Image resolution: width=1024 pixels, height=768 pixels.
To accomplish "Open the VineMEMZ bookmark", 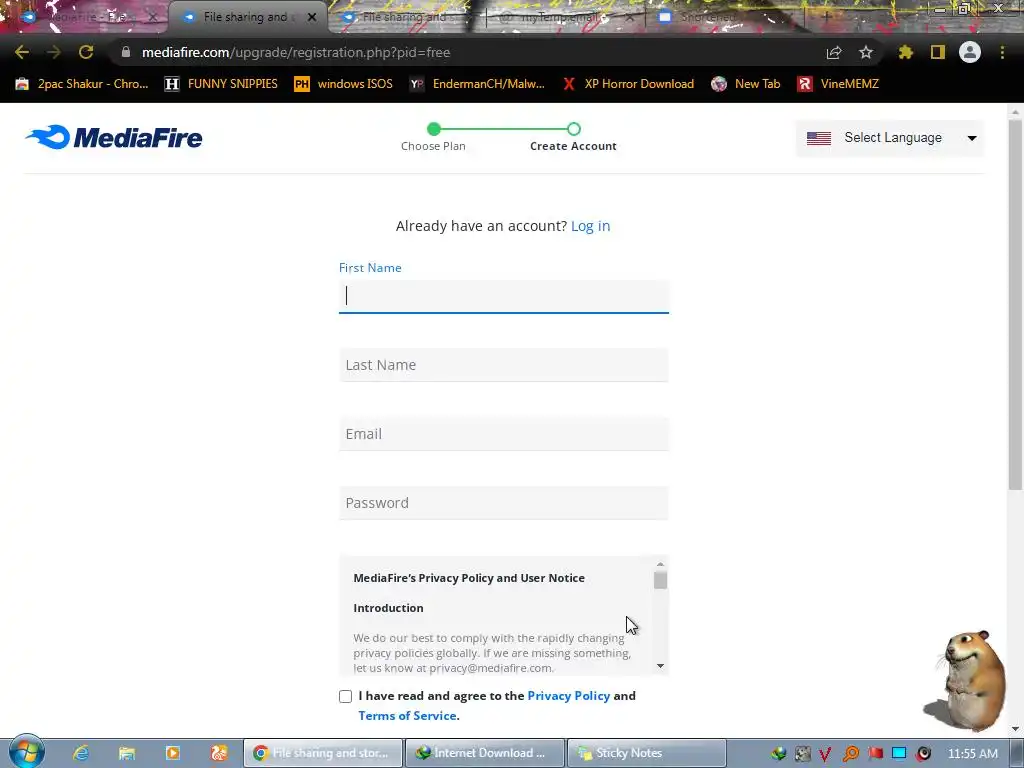I will 839,84.
